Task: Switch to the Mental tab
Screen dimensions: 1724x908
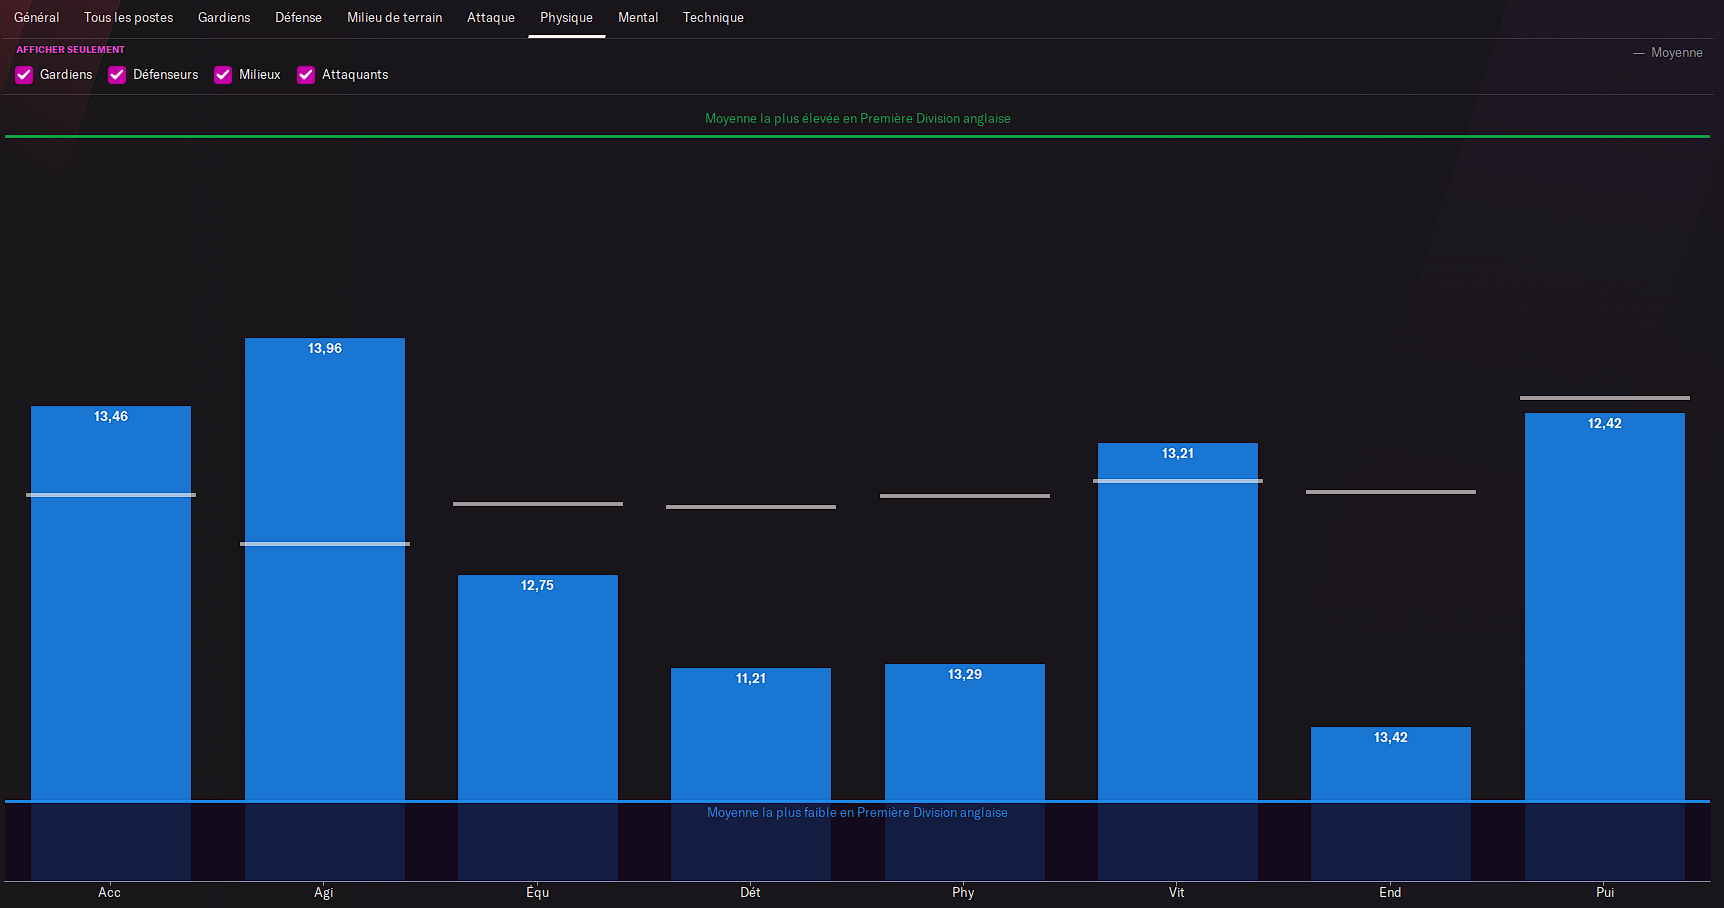Action: click(x=638, y=18)
